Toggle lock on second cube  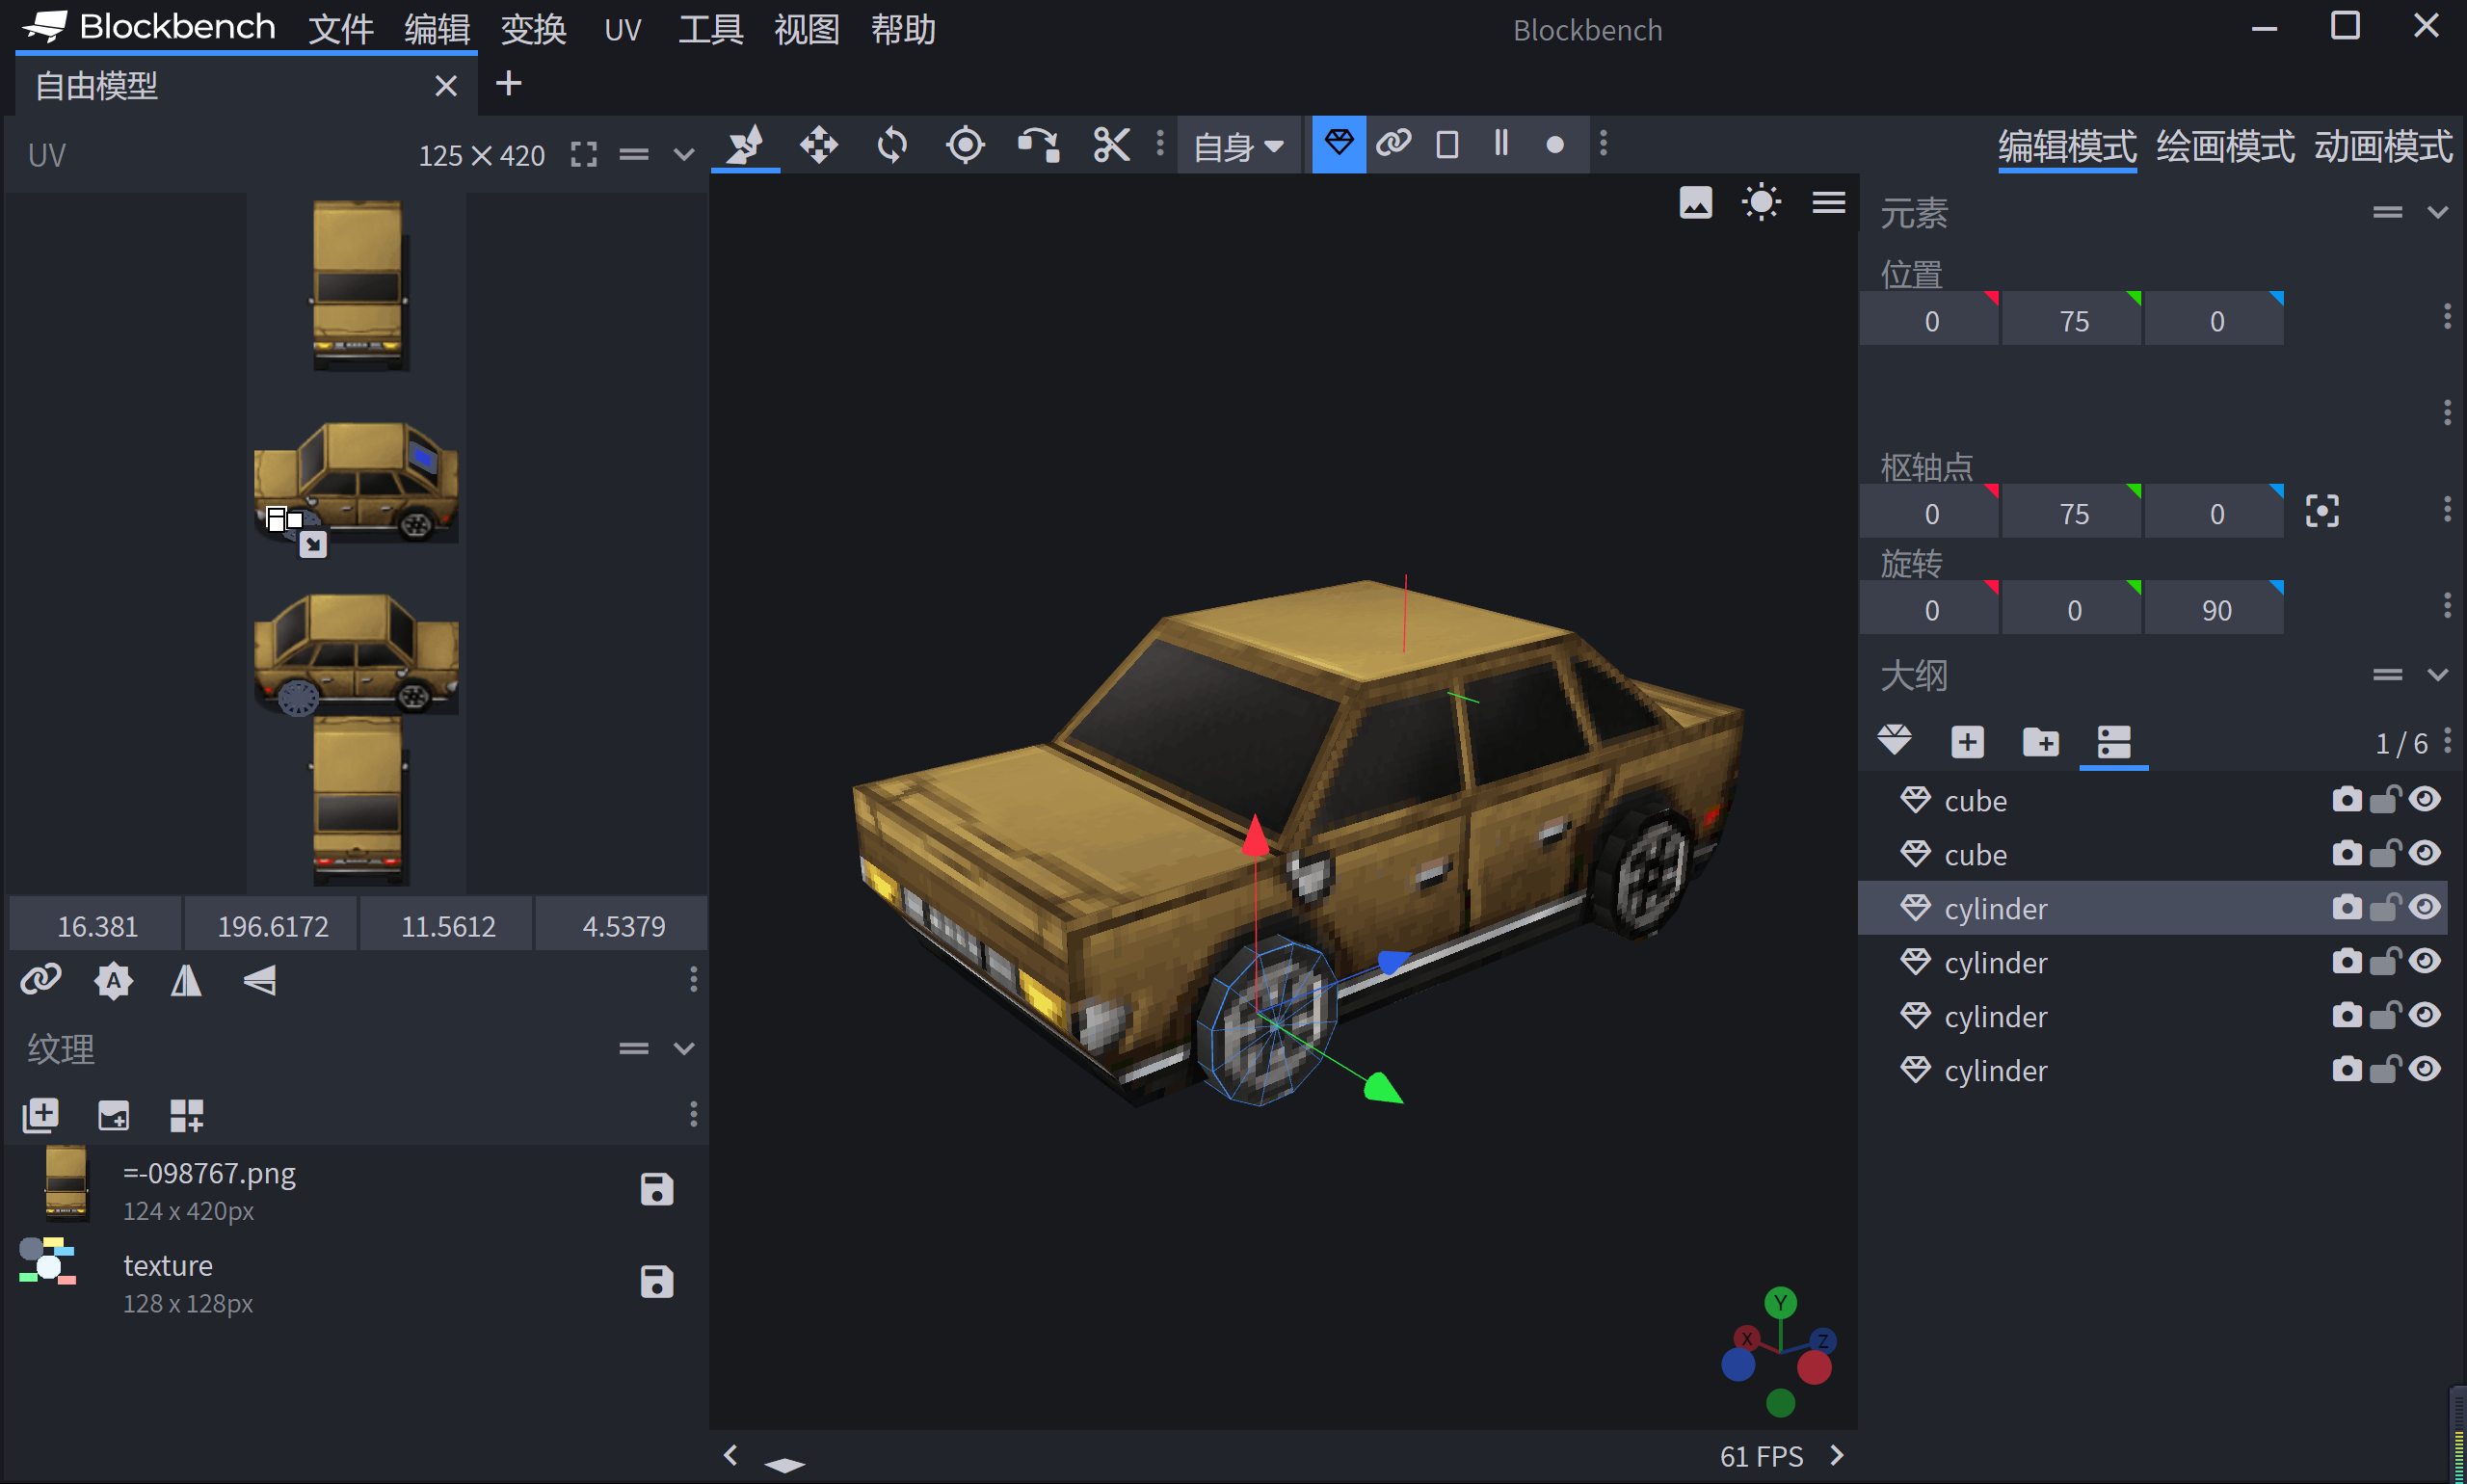2385,854
